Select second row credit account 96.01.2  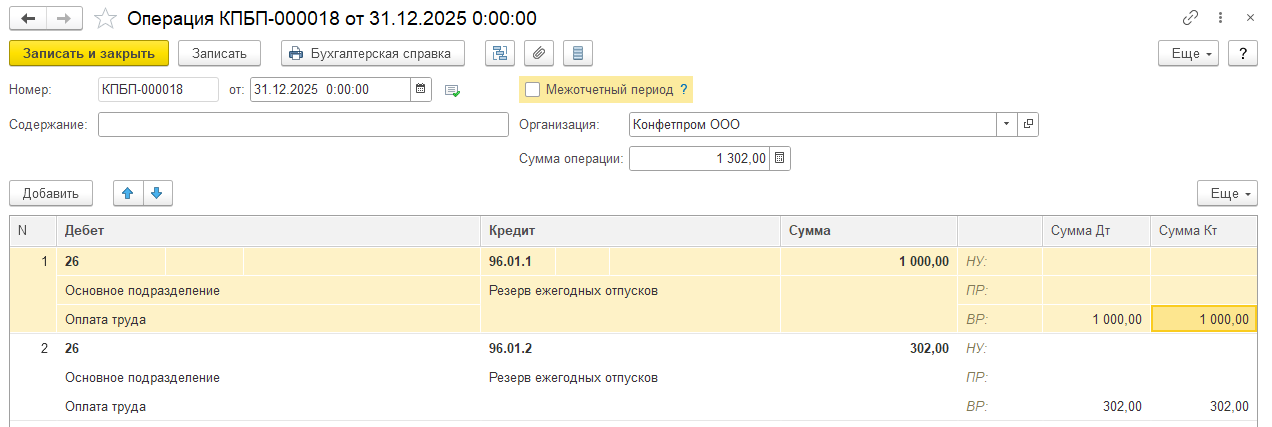point(509,349)
